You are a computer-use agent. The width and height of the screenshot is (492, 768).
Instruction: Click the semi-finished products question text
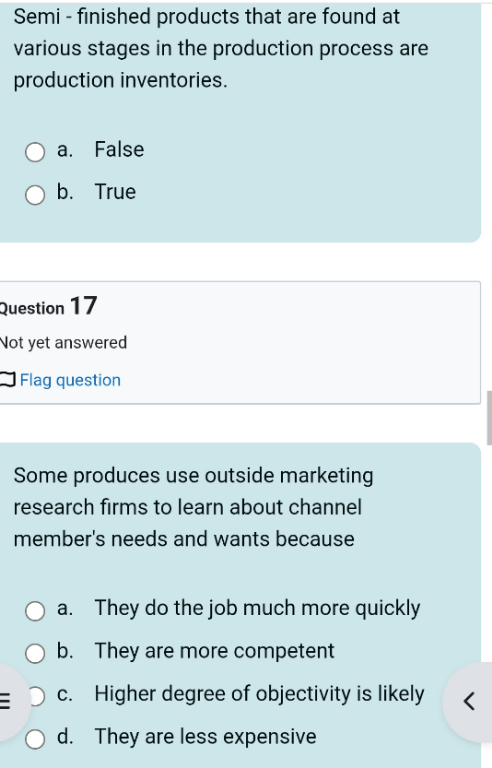[221, 48]
